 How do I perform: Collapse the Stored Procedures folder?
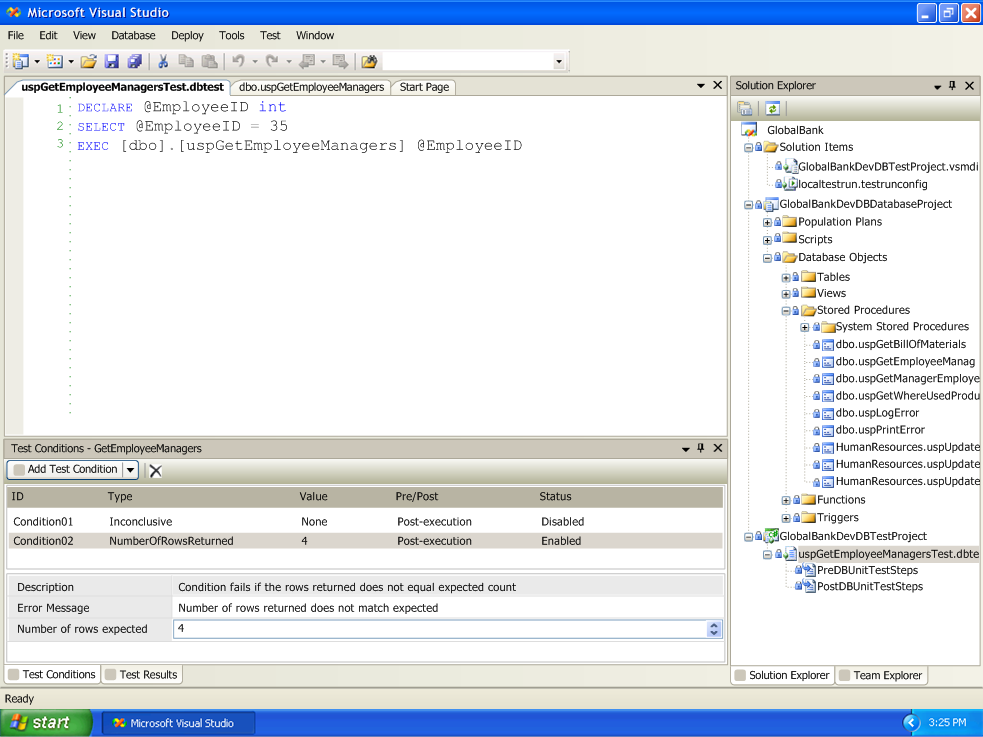tap(786, 311)
